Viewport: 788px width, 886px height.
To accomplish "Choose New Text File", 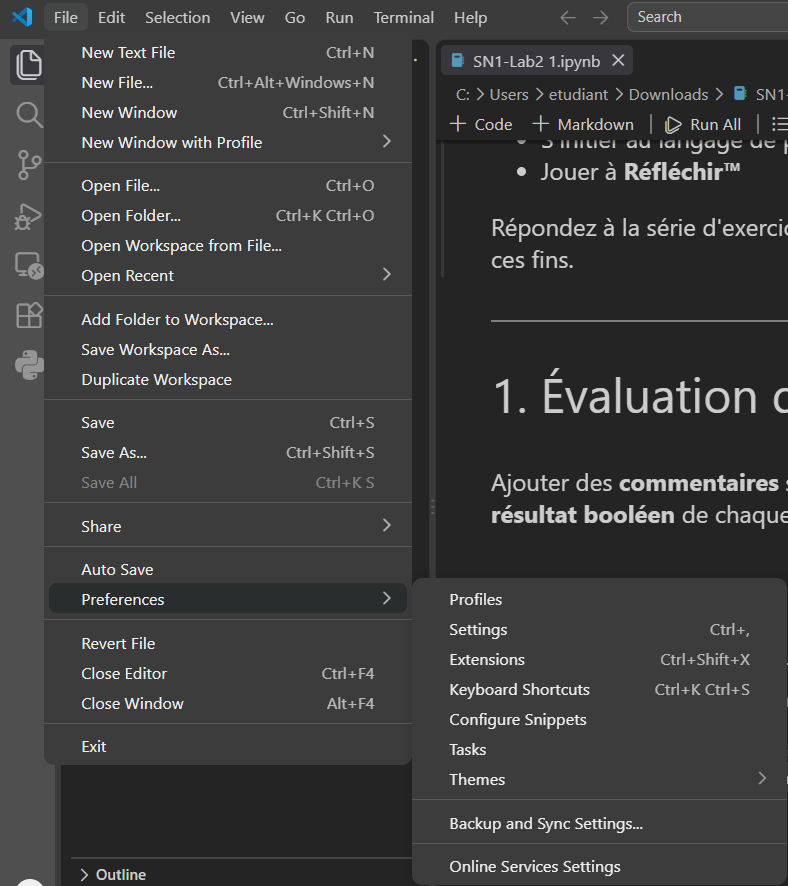I will [228, 53].
